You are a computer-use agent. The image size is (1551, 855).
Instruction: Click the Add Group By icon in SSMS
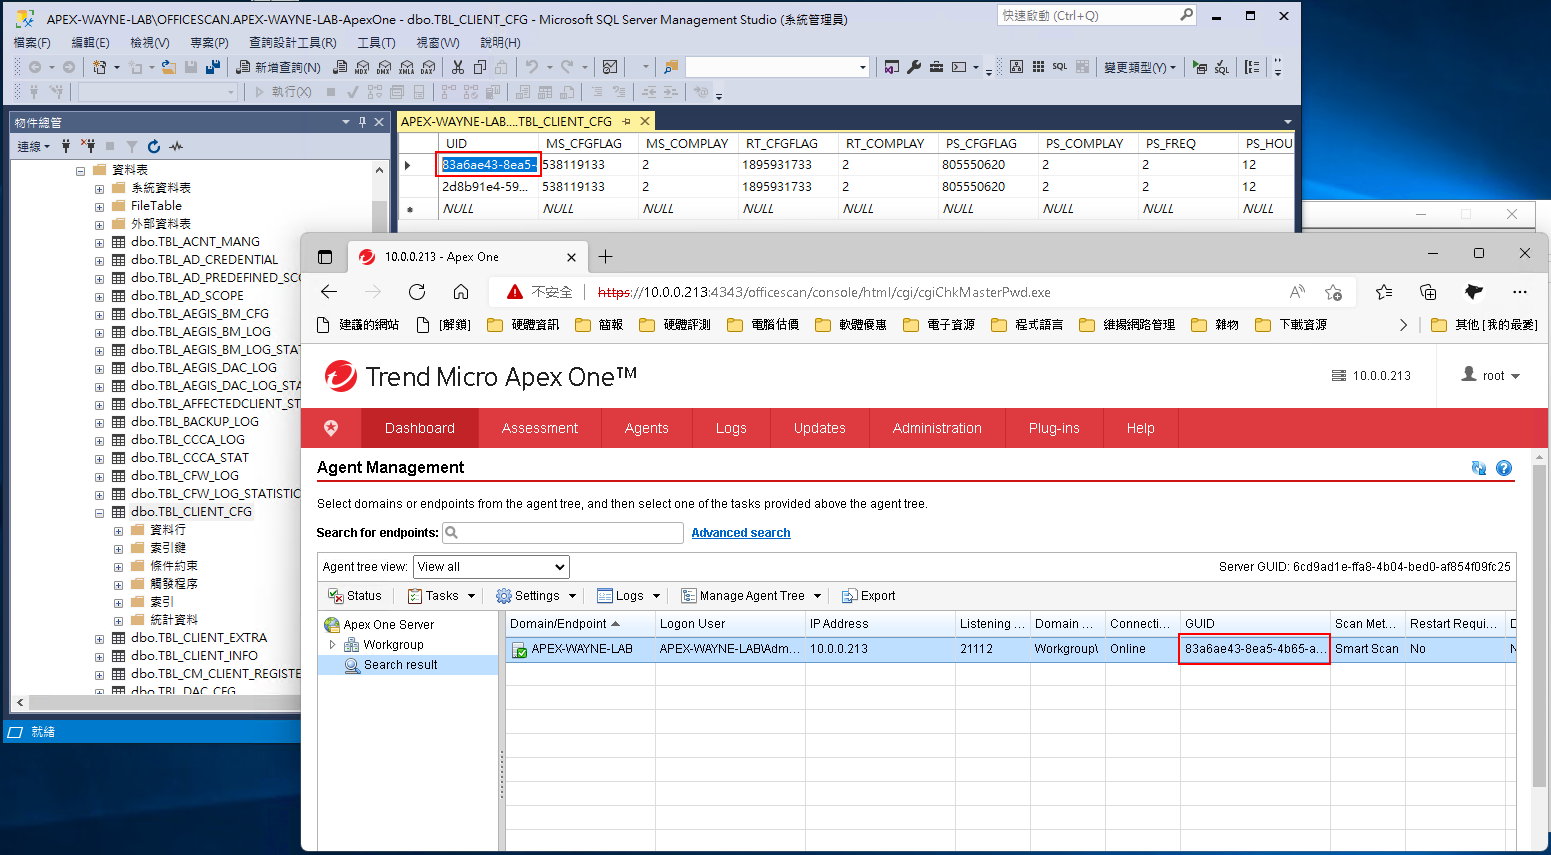1252,67
